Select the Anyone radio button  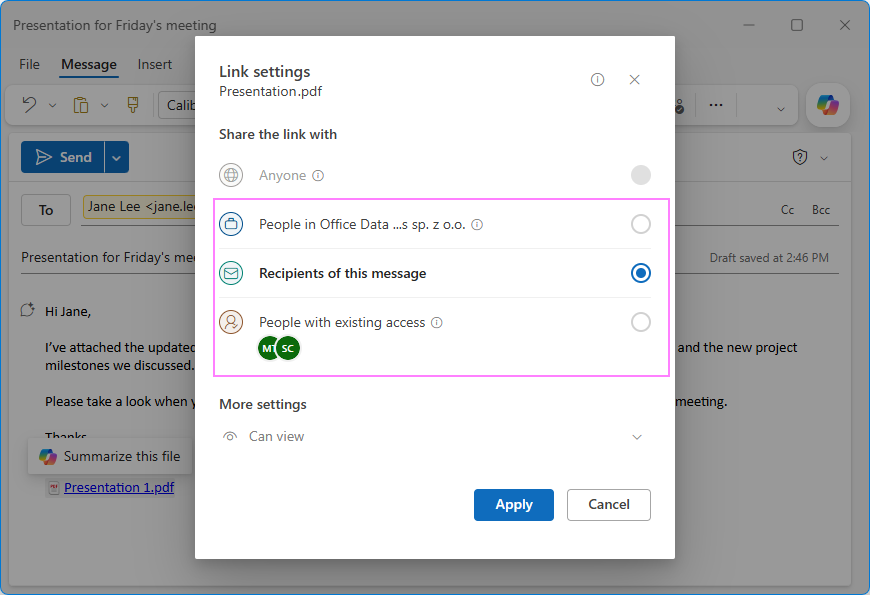point(640,175)
